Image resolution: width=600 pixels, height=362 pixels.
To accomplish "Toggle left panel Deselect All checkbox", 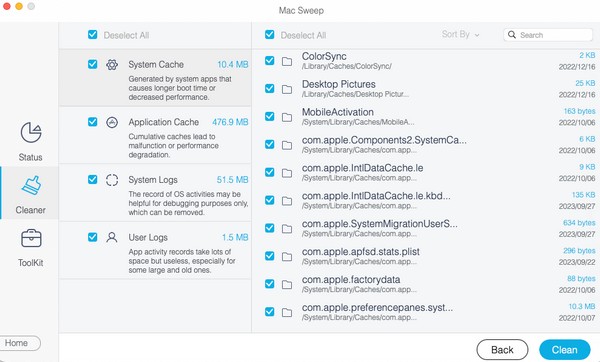I will click(x=93, y=35).
